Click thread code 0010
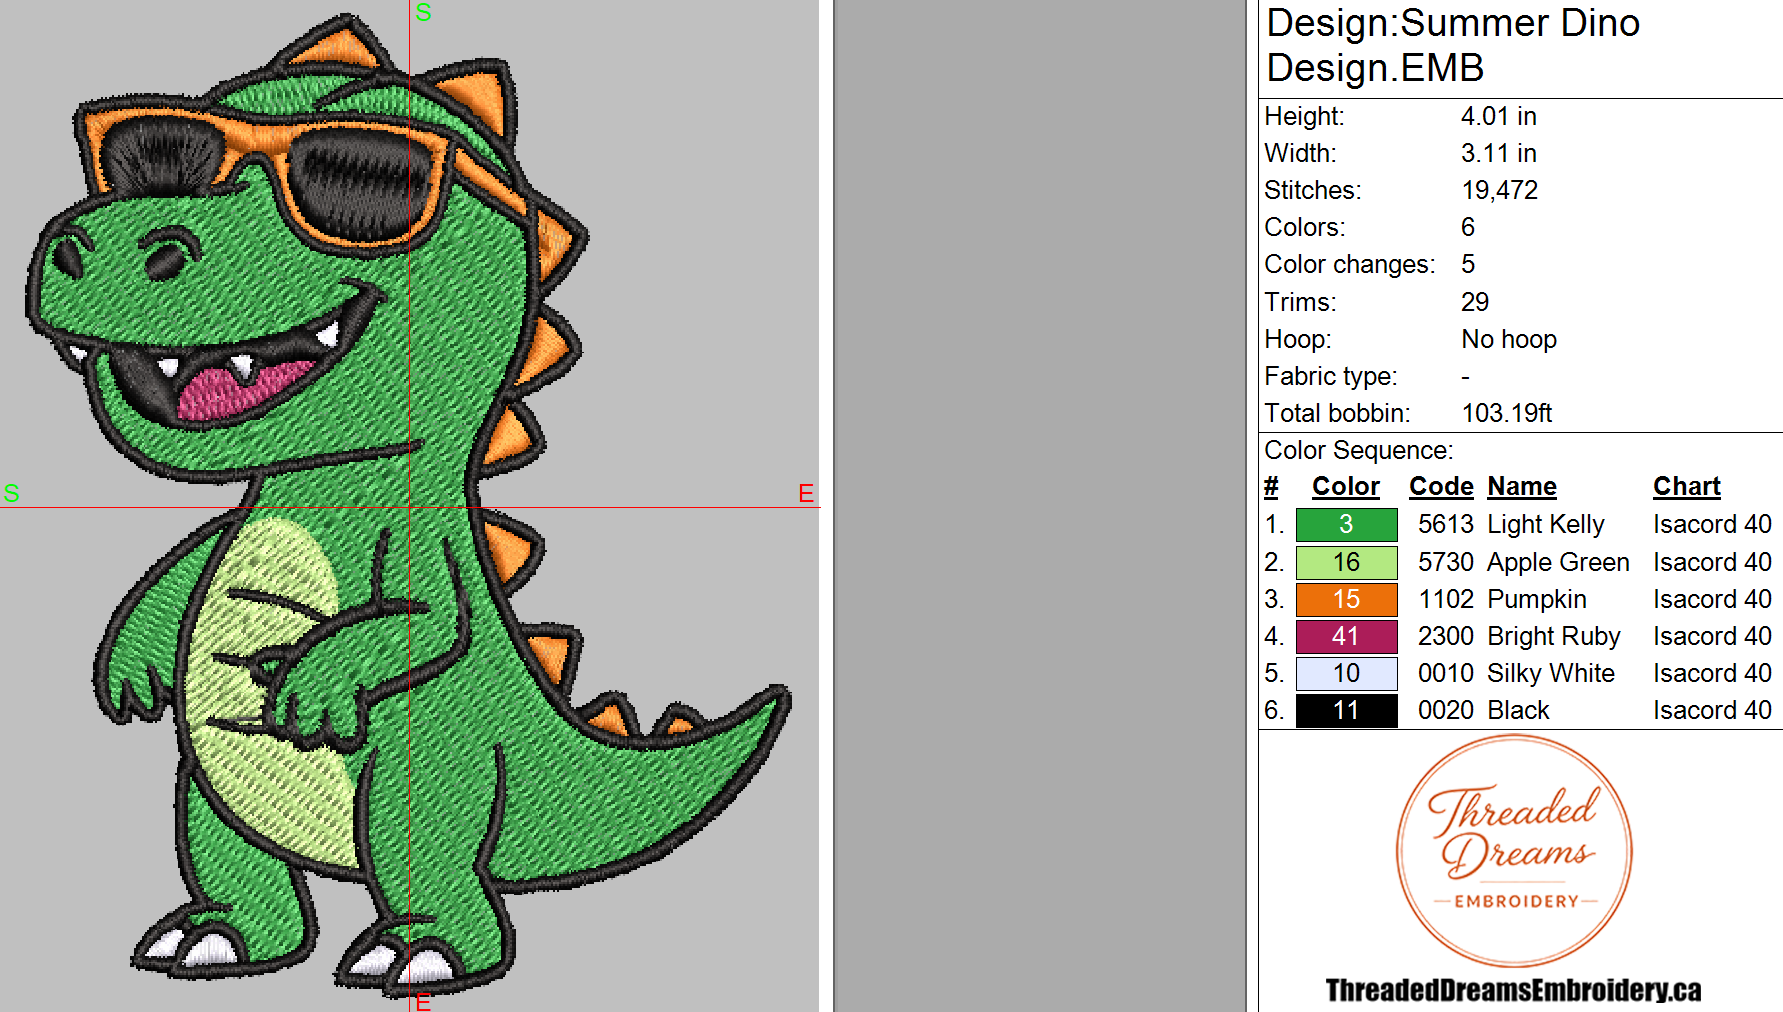The width and height of the screenshot is (1783, 1012). click(x=1446, y=674)
